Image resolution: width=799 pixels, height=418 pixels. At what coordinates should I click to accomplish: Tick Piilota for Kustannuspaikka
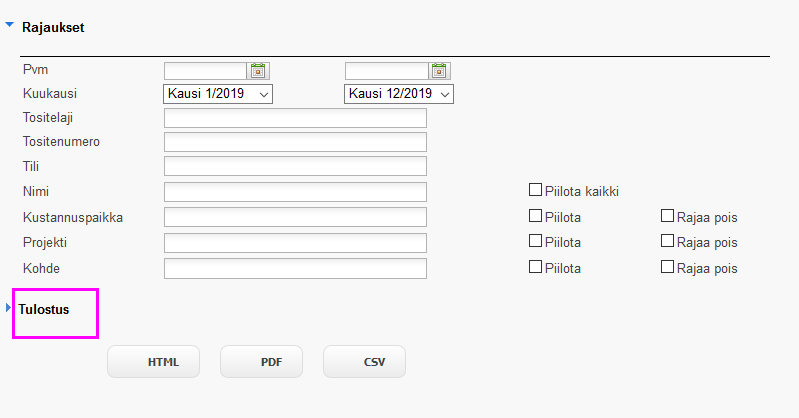click(x=535, y=216)
